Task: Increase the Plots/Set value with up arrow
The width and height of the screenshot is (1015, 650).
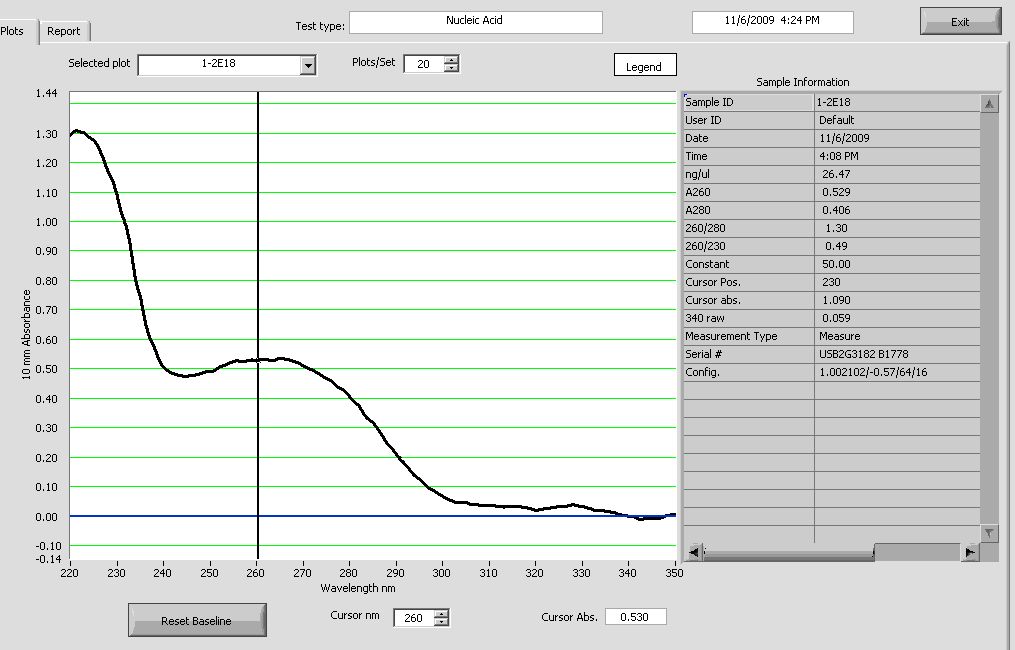Action: [x=451, y=60]
